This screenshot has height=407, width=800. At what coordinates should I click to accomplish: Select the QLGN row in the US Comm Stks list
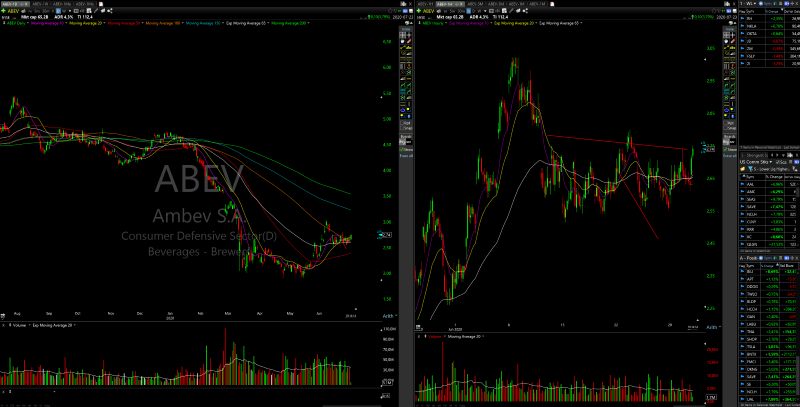pyautogui.click(x=767, y=244)
